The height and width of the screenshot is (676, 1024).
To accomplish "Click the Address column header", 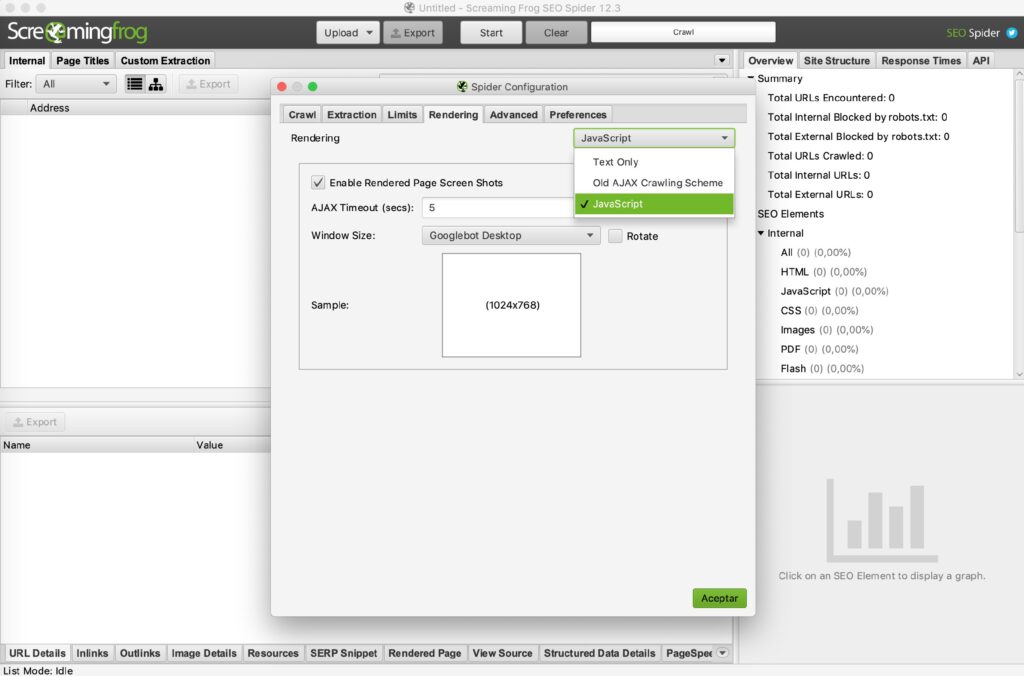I will [x=49, y=108].
